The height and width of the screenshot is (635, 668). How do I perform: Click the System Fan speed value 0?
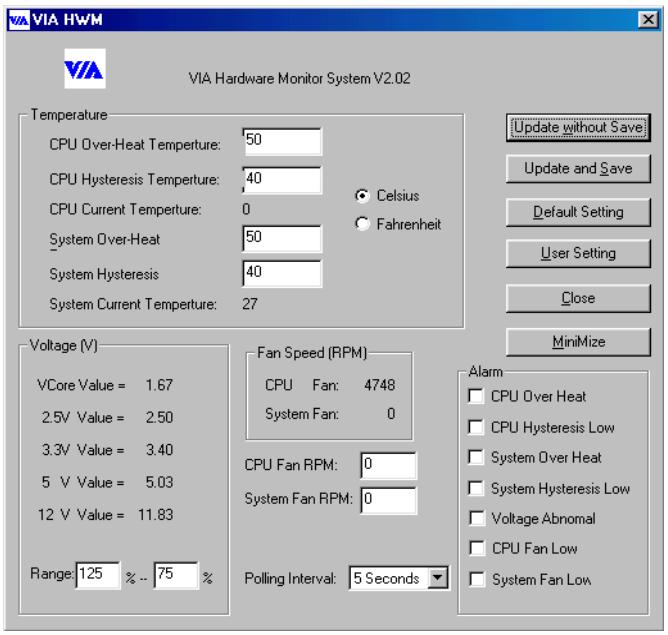coord(391,414)
